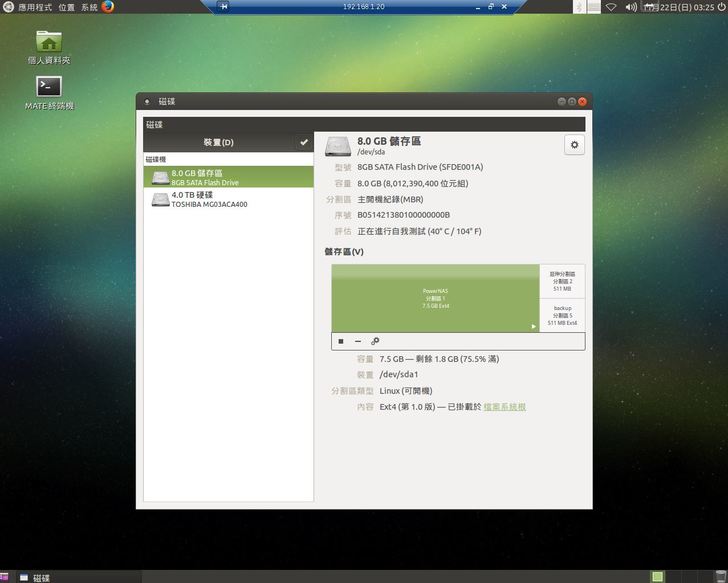Viewport: 728px width, 583px height.
Task: Open MATE 終端機 desktop icon
Action: (49, 87)
